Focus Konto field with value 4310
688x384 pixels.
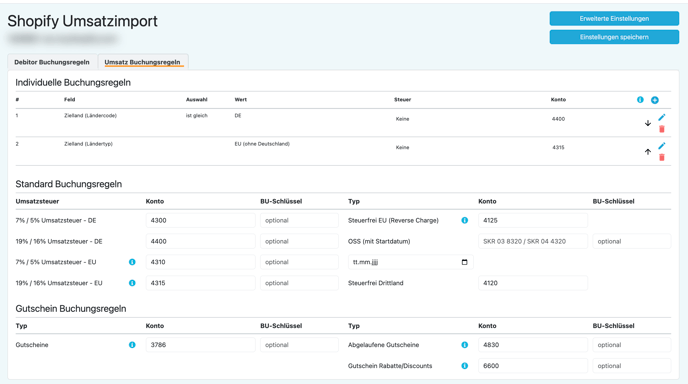[201, 262]
